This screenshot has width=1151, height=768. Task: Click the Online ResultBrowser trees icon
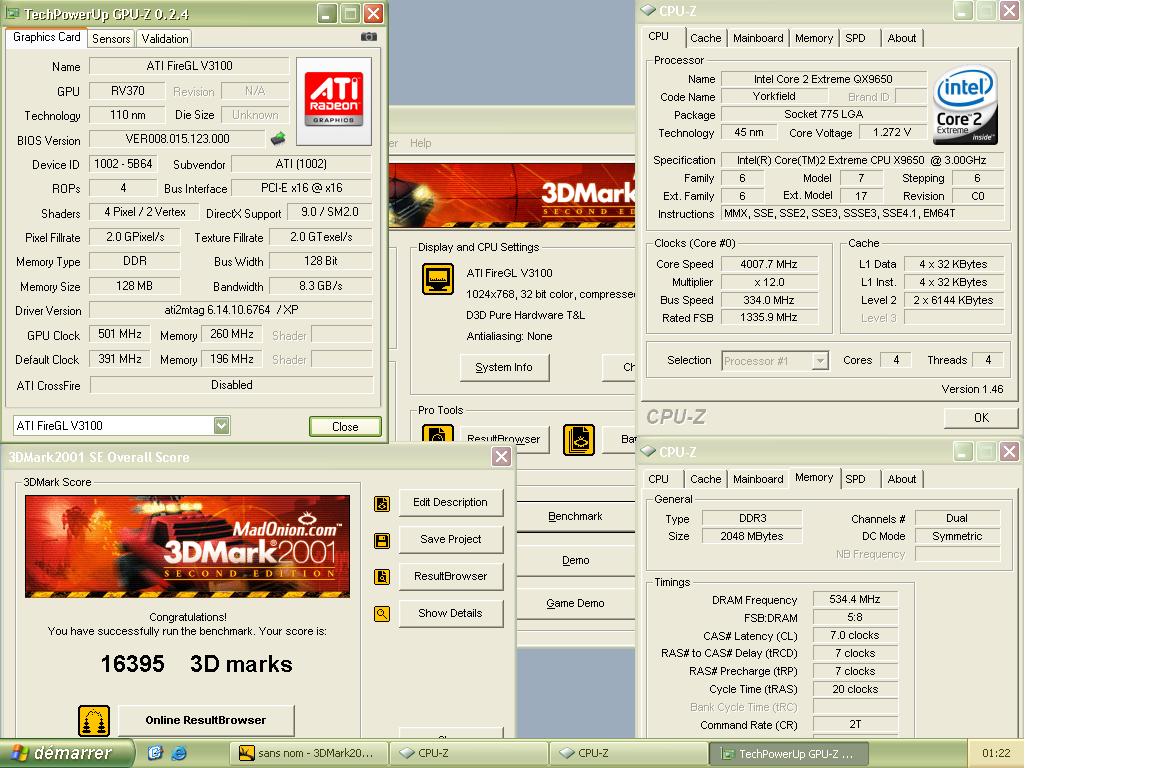94,721
